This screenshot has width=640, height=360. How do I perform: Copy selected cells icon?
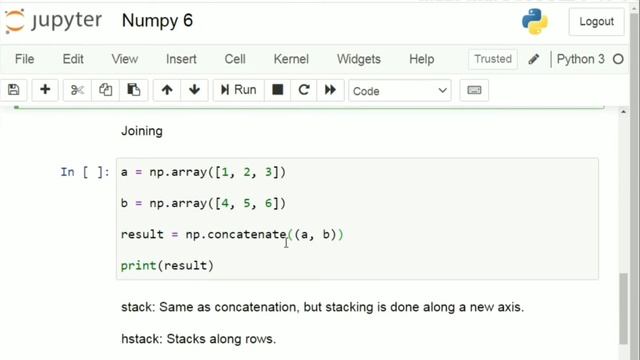(x=105, y=90)
